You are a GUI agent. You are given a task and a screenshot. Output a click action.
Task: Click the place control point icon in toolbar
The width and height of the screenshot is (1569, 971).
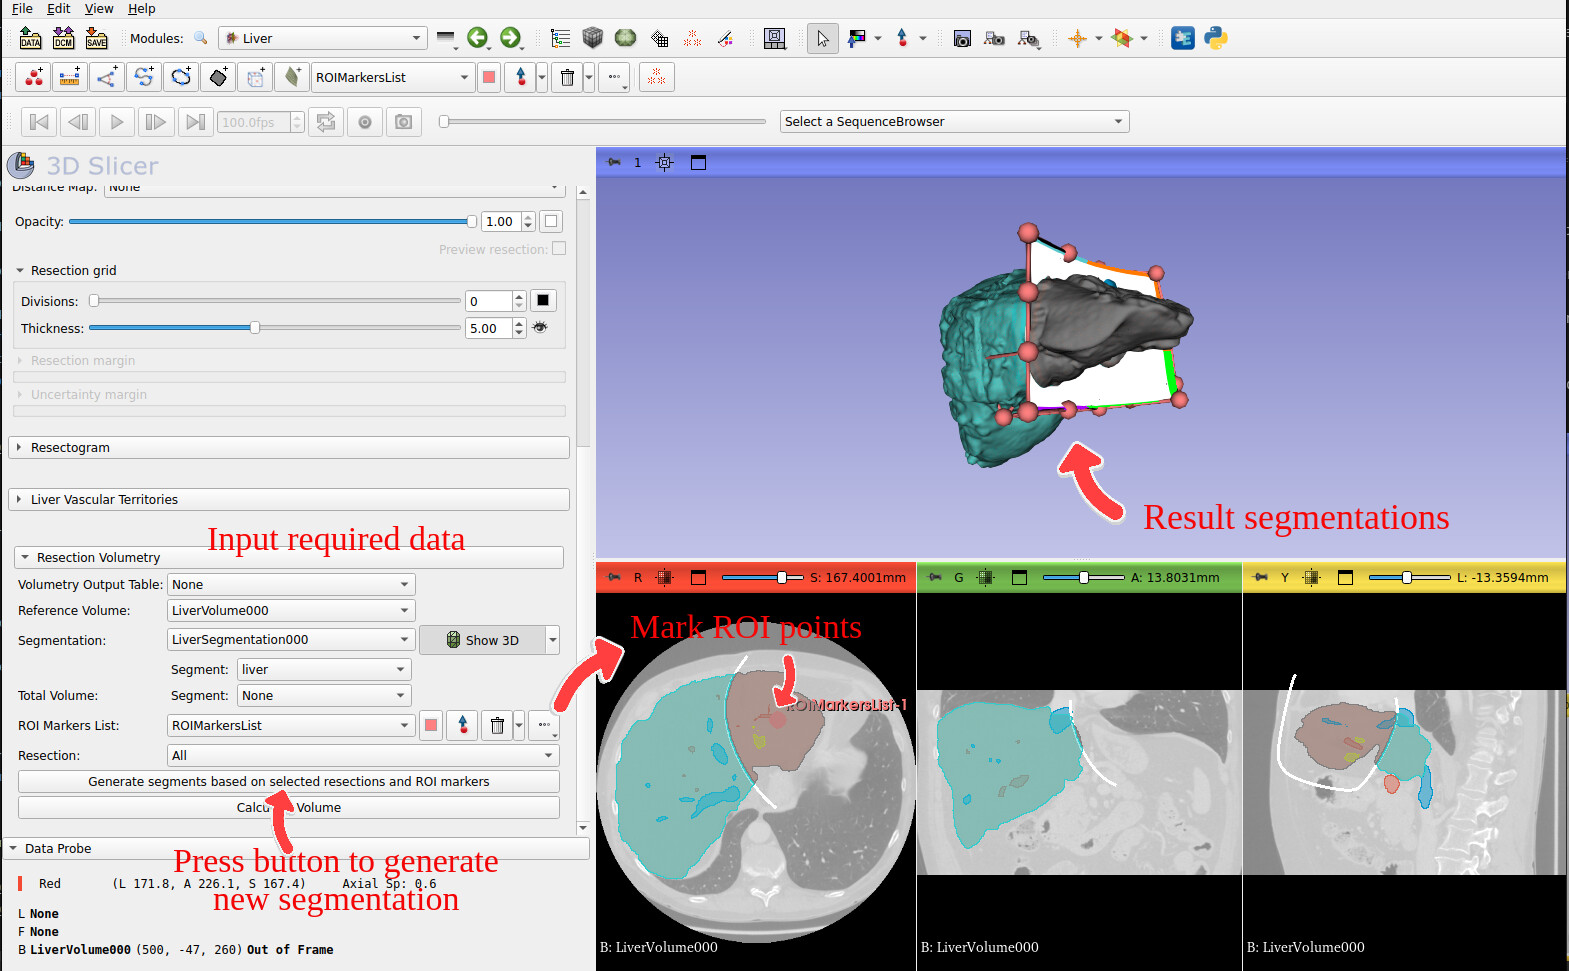(x=520, y=77)
